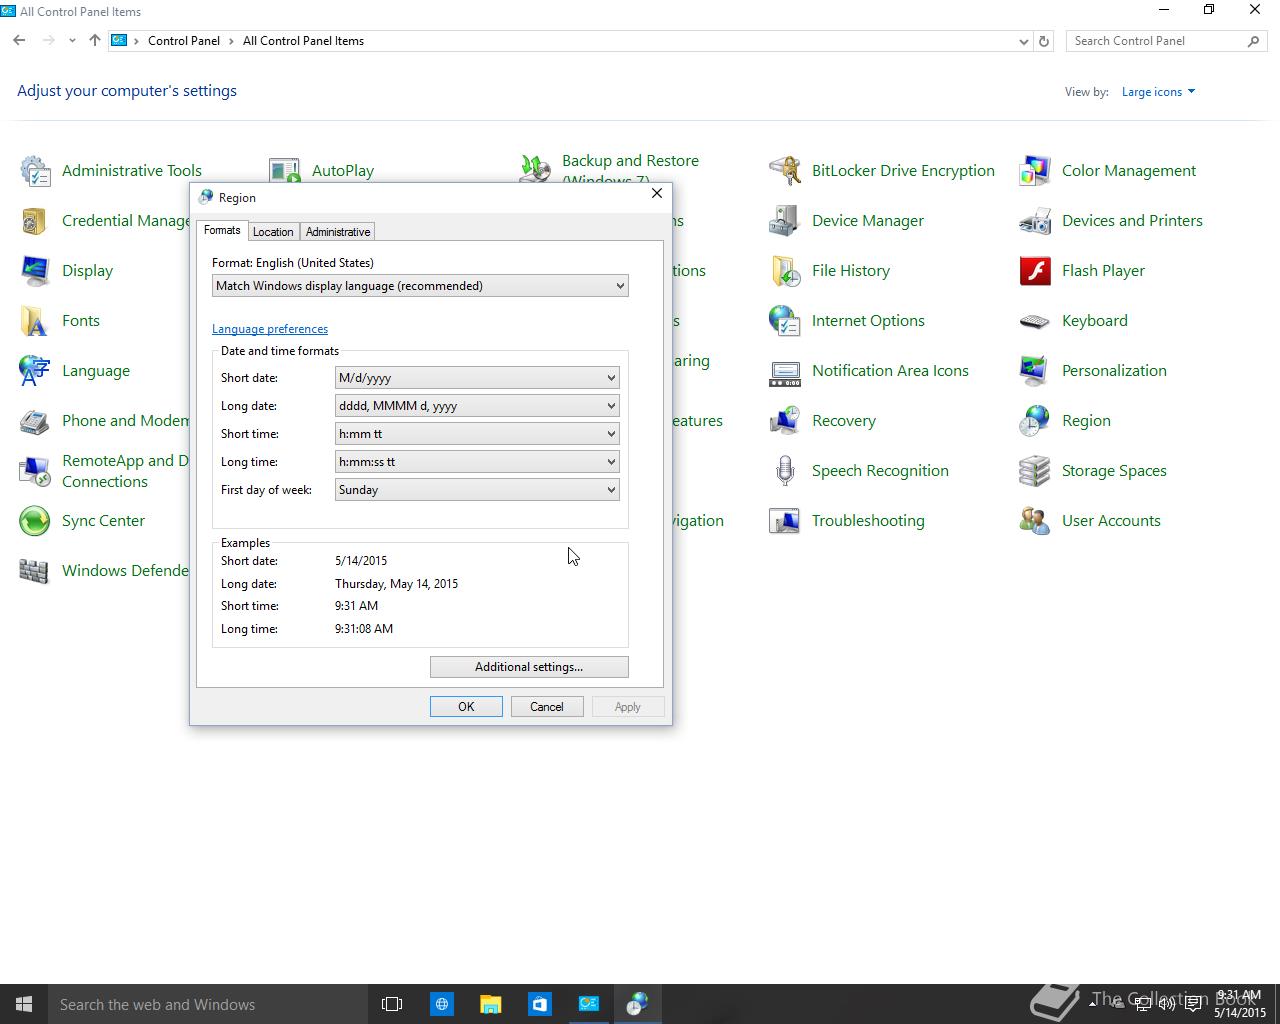The image size is (1280, 1024).
Task: Open Storage Spaces icon
Action: pos(1035,471)
